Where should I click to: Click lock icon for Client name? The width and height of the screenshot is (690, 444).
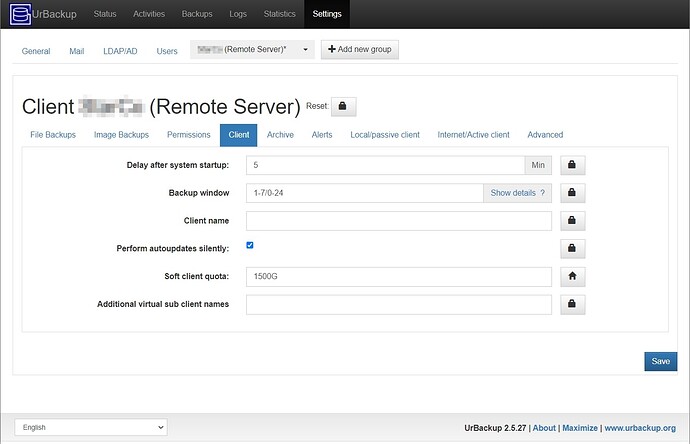tap(573, 220)
